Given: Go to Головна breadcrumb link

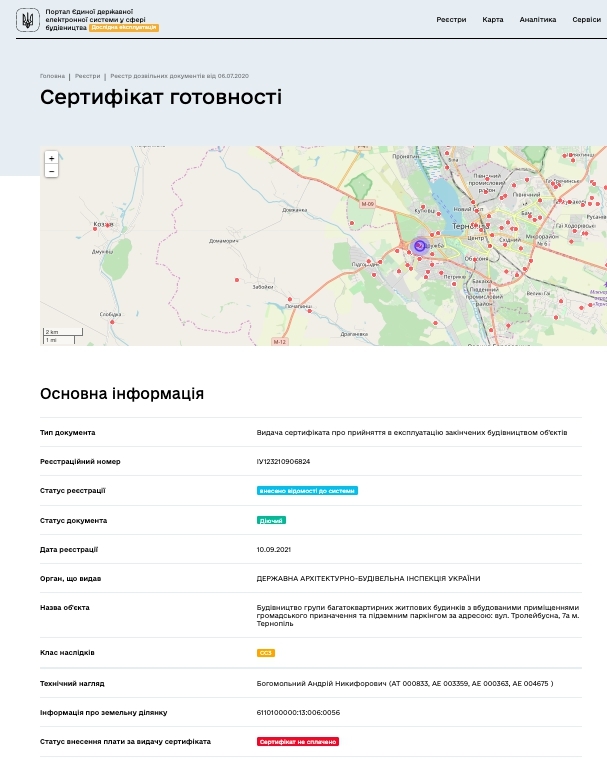Looking at the screenshot, I should [52, 76].
